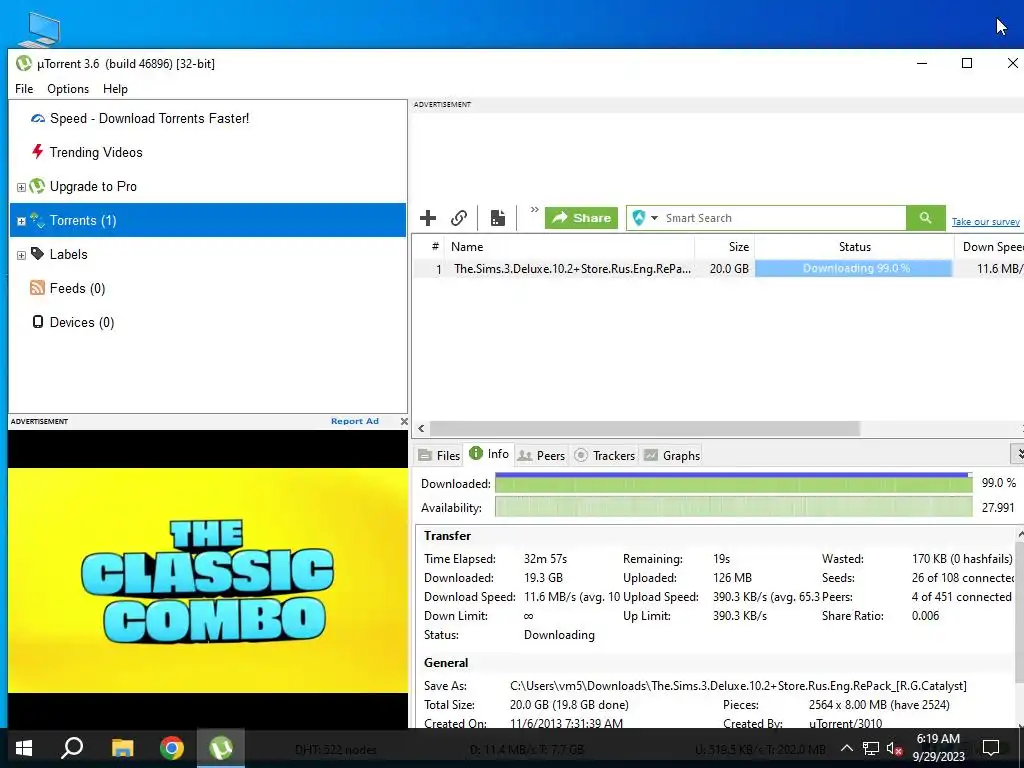Open the notification center icon
Image resolution: width=1024 pixels, height=768 pixels.
[991, 748]
